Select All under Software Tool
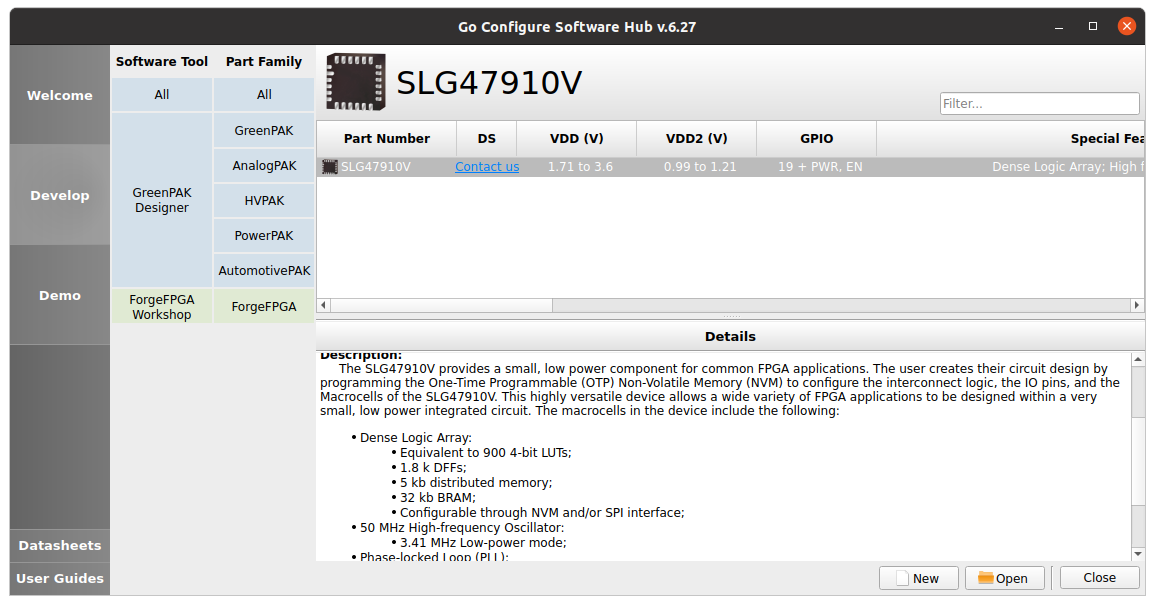The width and height of the screenshot is (1155, 605). (162, 95)
